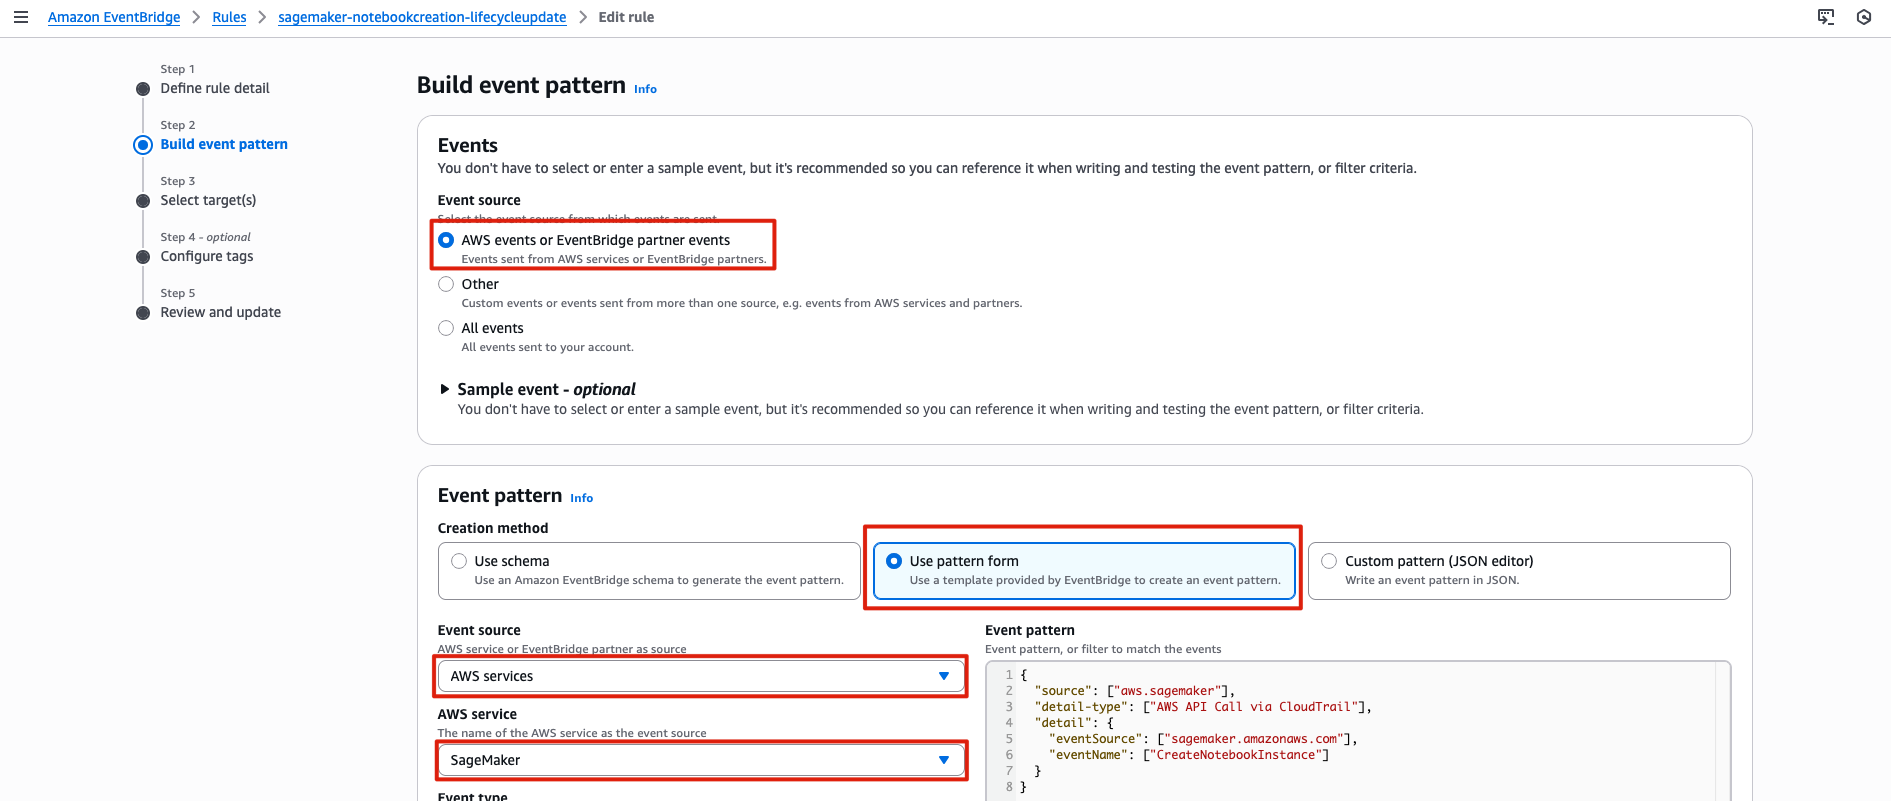Image resolution: width=1891 pixels, height=801 pixels.
Task: Open the SageMaker AWS service dropdown
Action: click(700, 760)
